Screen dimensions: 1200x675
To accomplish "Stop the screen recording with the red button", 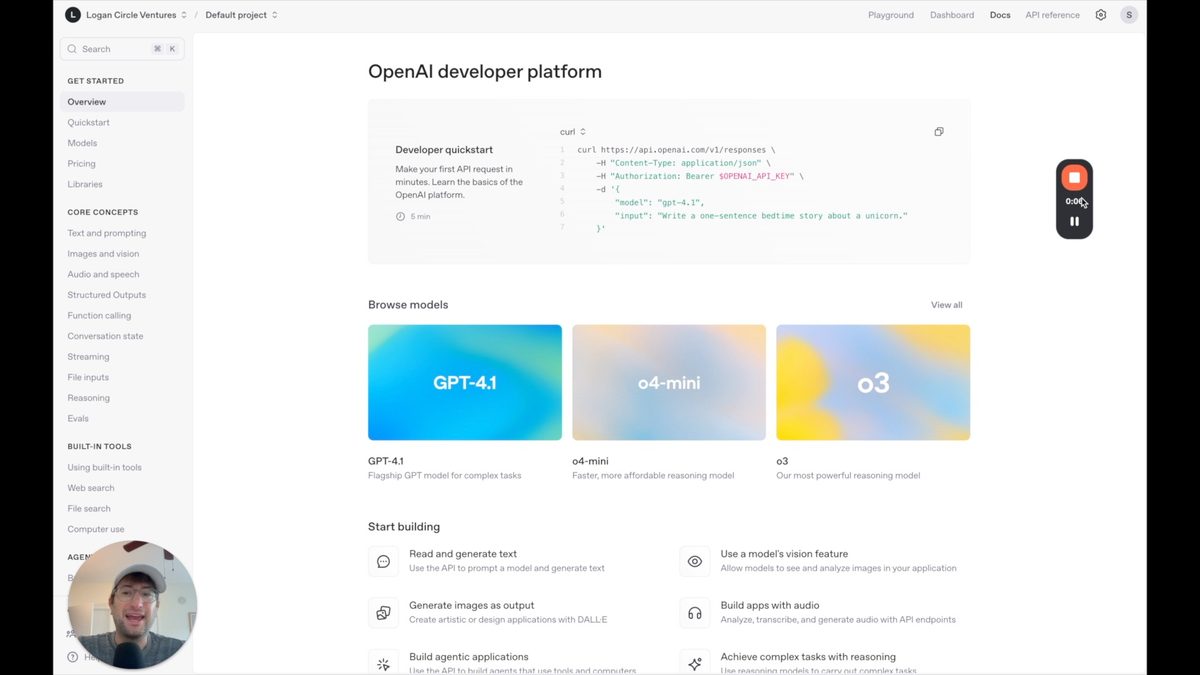I will point(1074,178).
